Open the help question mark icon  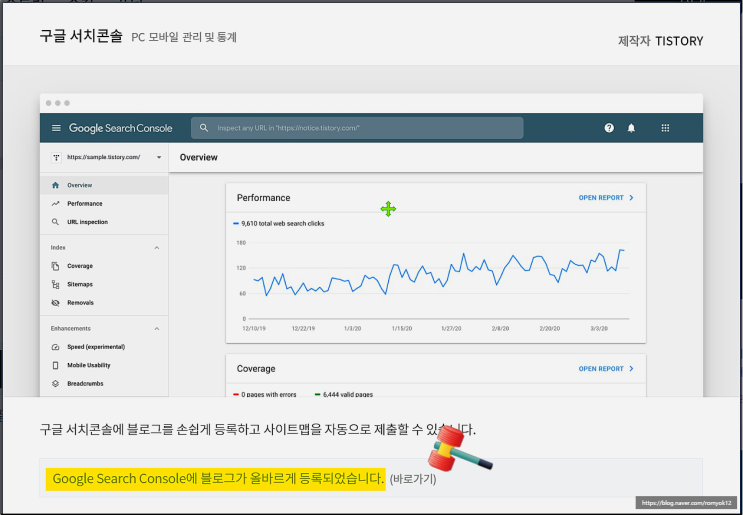point(609,128)
